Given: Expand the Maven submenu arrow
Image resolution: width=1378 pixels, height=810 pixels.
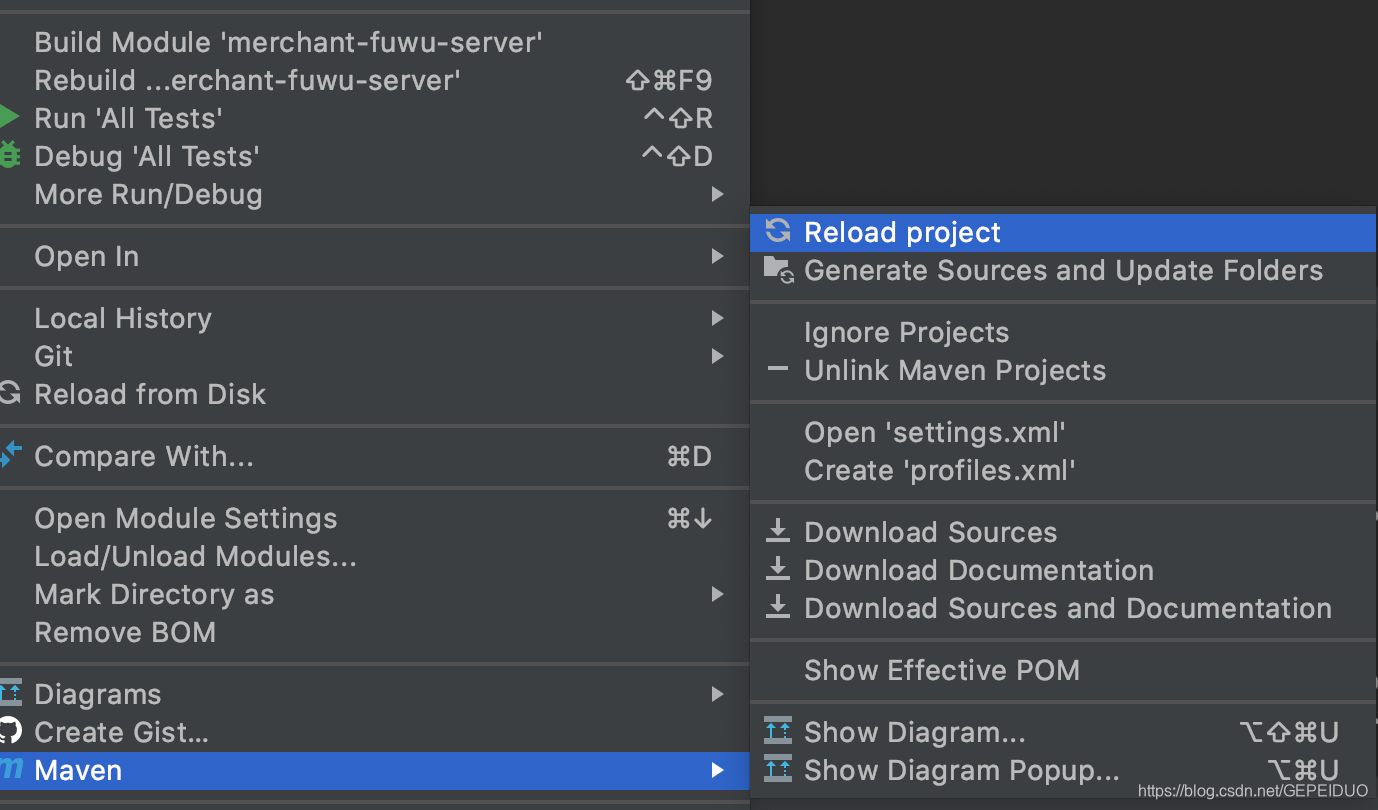Looking at the screenshot, I should click(717, 770).
